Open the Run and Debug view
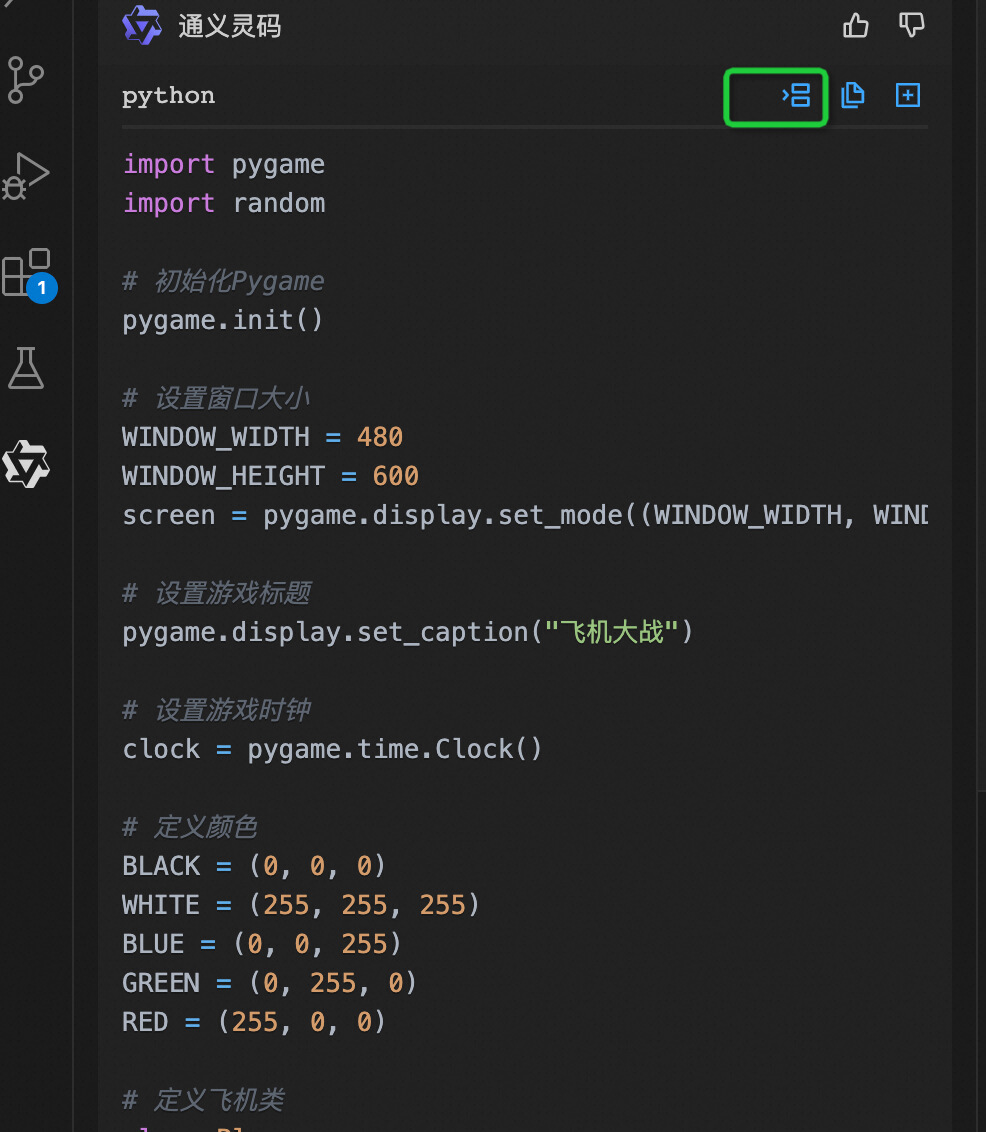 point(26,176)
